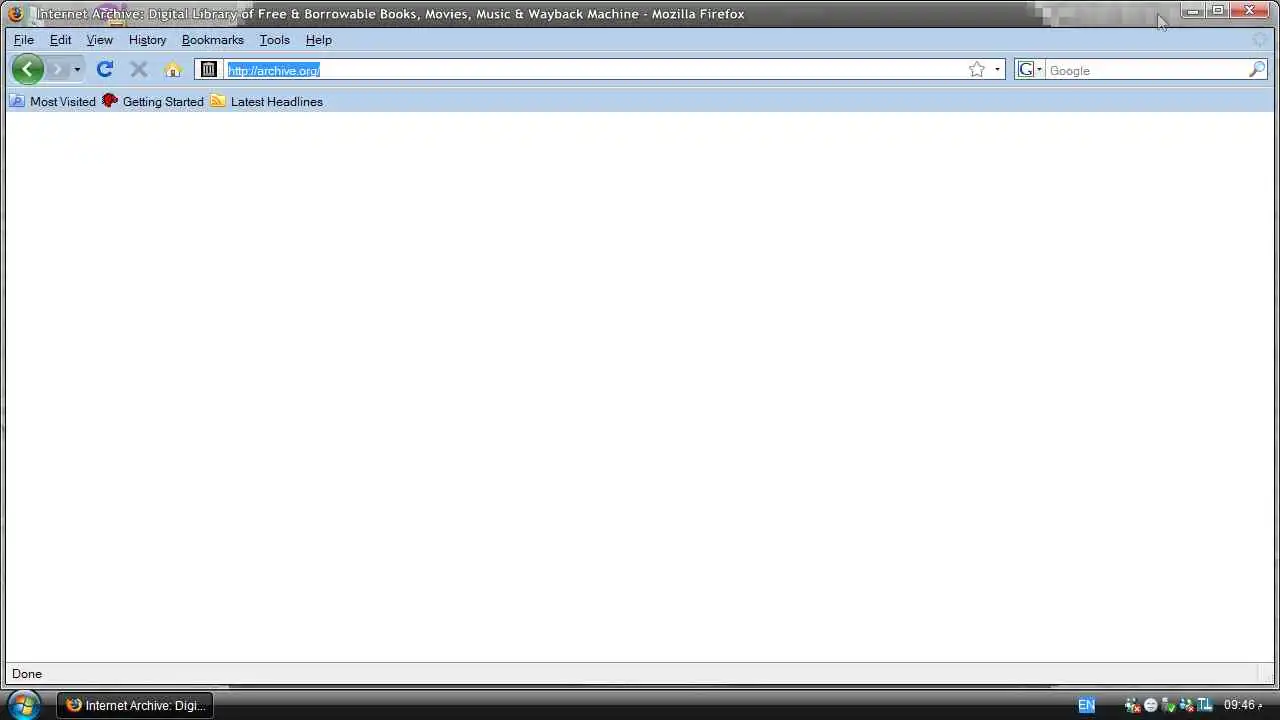This screenshot has width=1280, height=720.
Task: Minimize the Firefox window
Action: click(x=1193, y=12)
